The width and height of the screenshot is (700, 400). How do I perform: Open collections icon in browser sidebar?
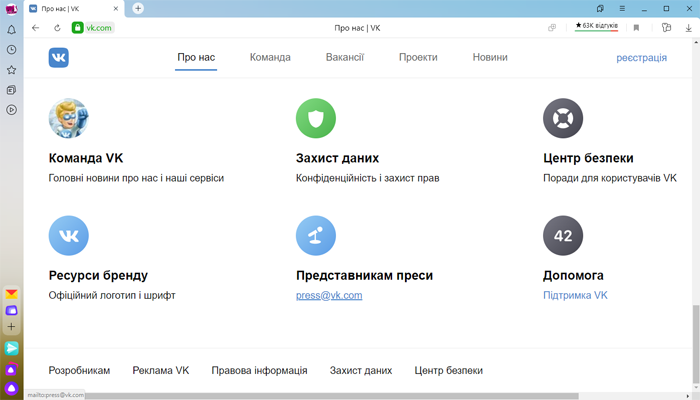point(12,90)
